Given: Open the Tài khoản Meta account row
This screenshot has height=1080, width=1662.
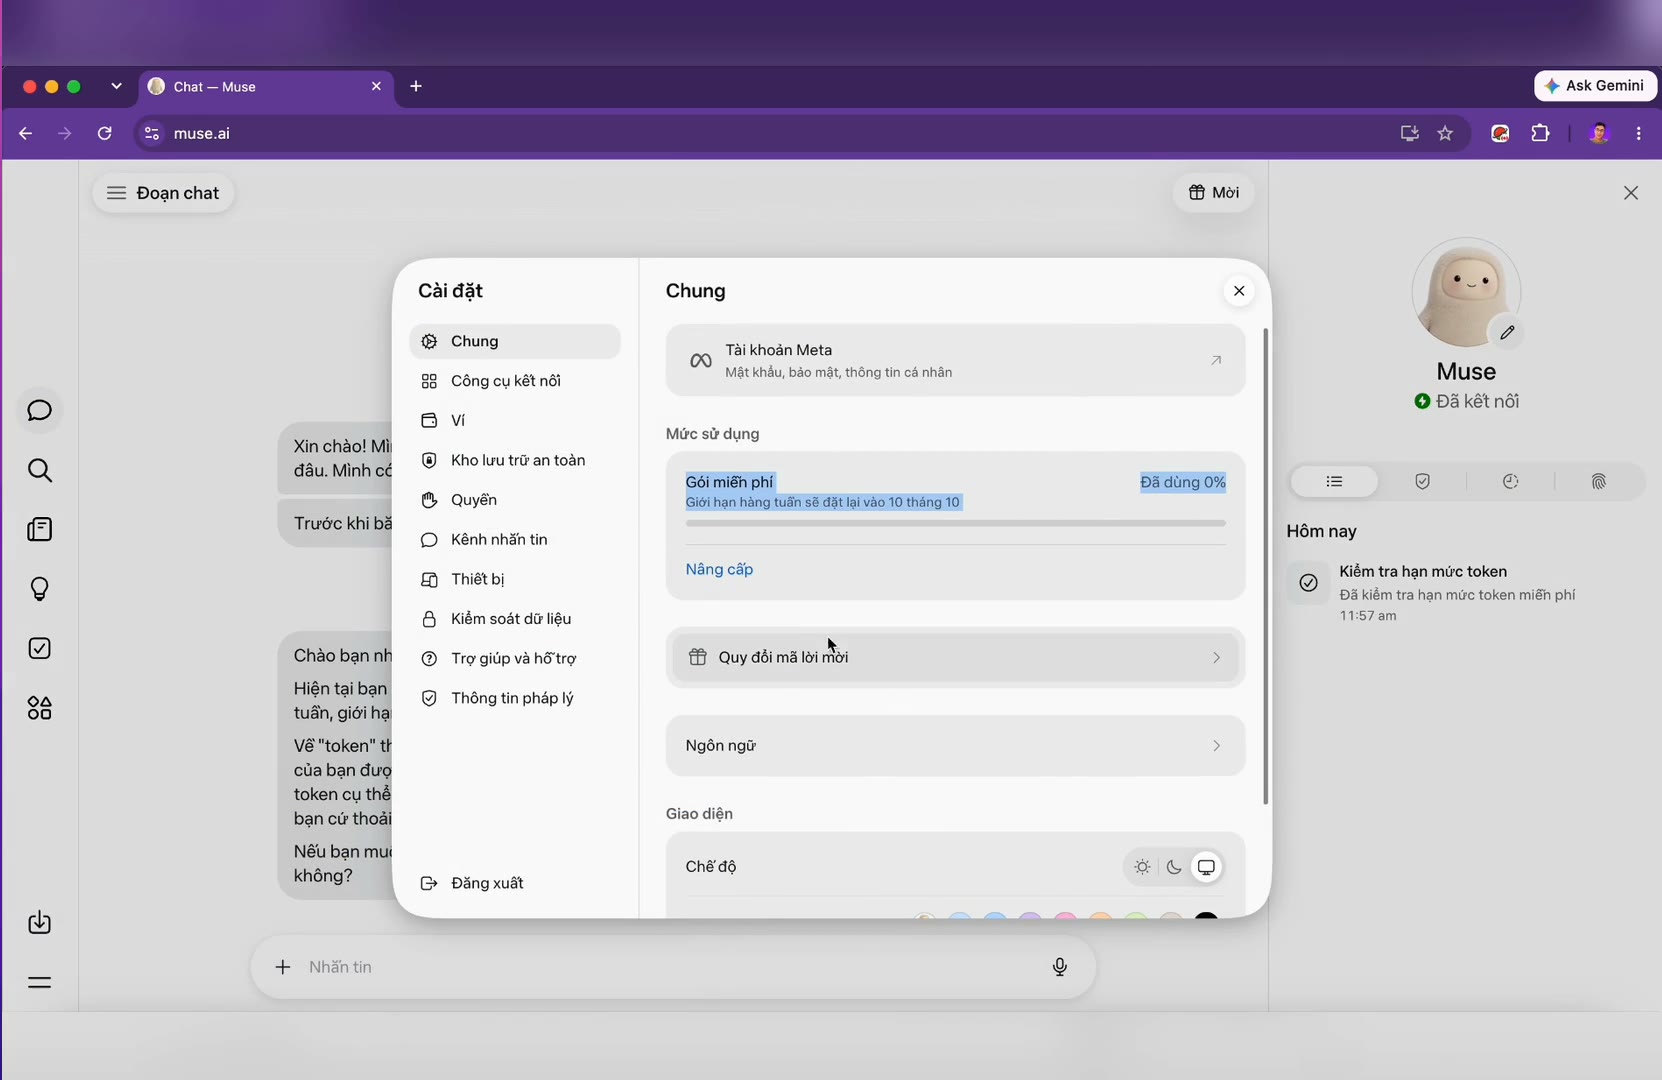Looking at the screenshot, I should click(x=955, y=360).
